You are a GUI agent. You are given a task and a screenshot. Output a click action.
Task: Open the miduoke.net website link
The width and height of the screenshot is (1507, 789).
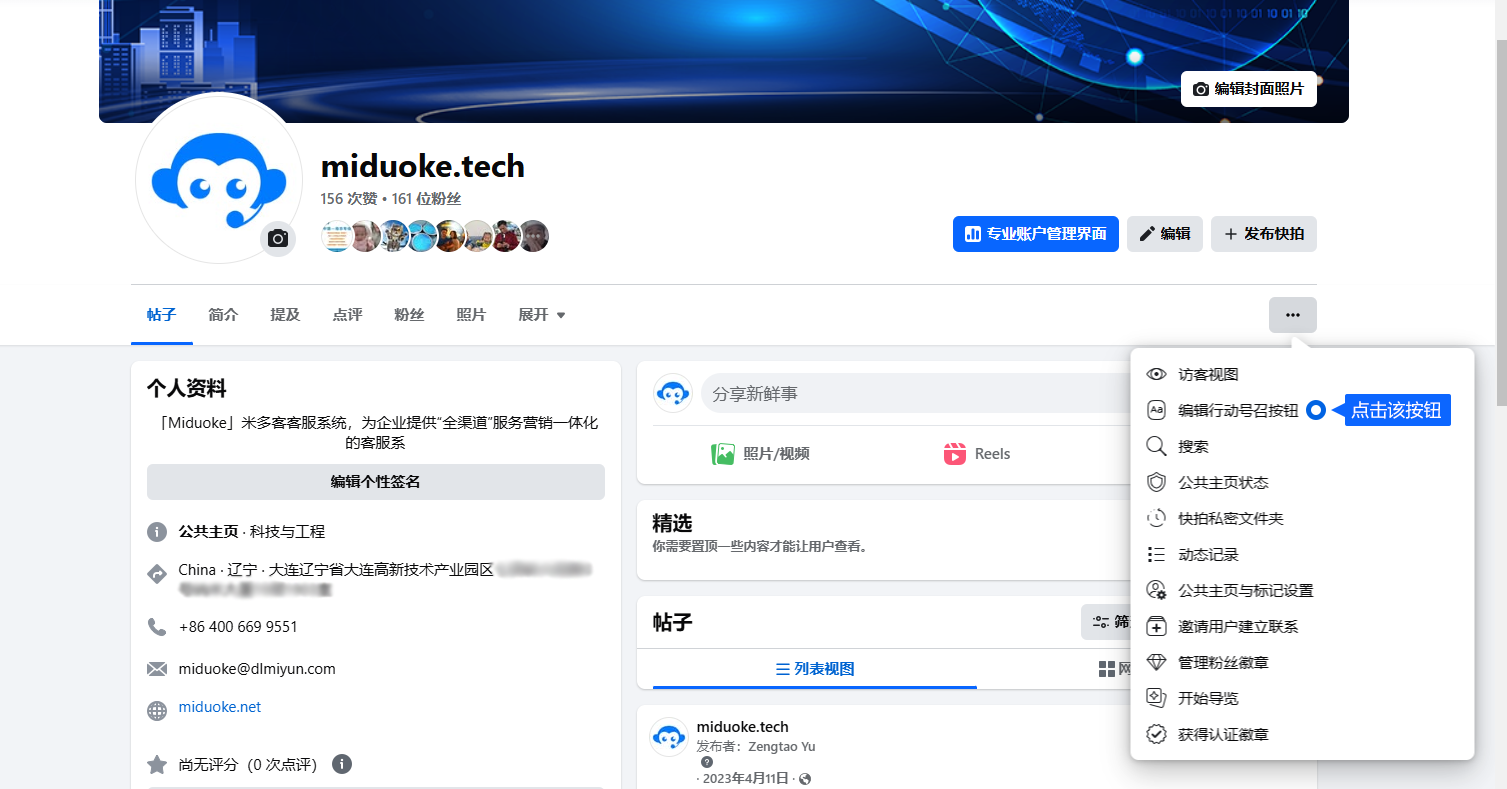click(220, 707)
